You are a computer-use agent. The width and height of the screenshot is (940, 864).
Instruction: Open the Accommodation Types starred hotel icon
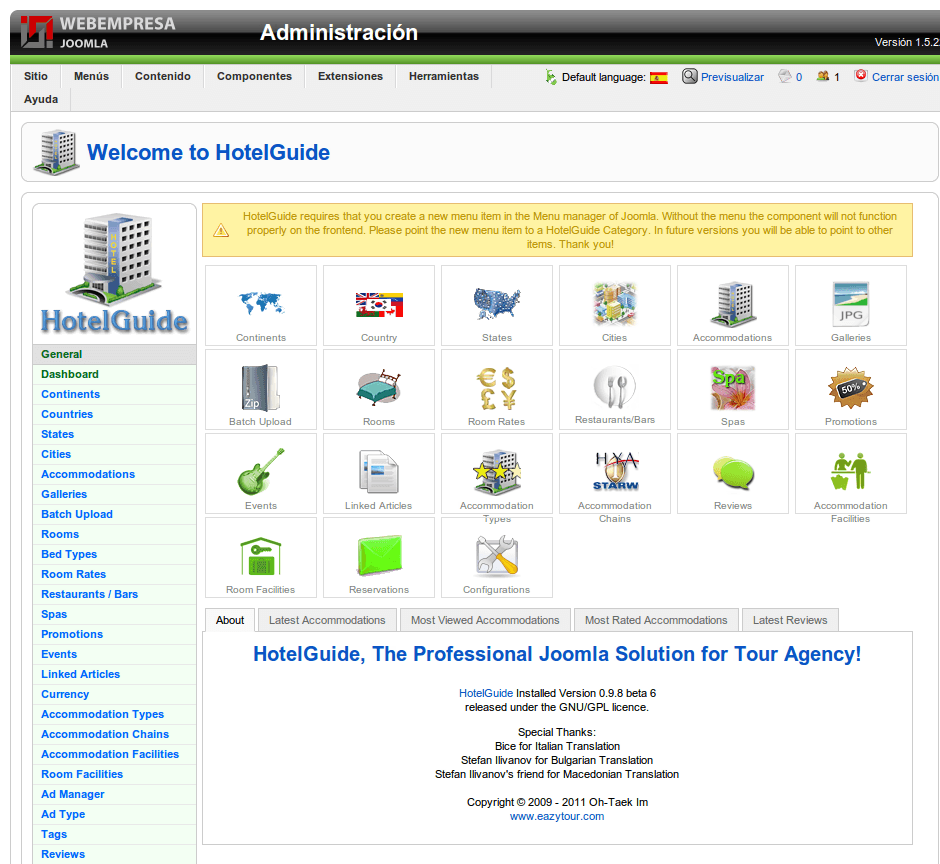point(497,472)
